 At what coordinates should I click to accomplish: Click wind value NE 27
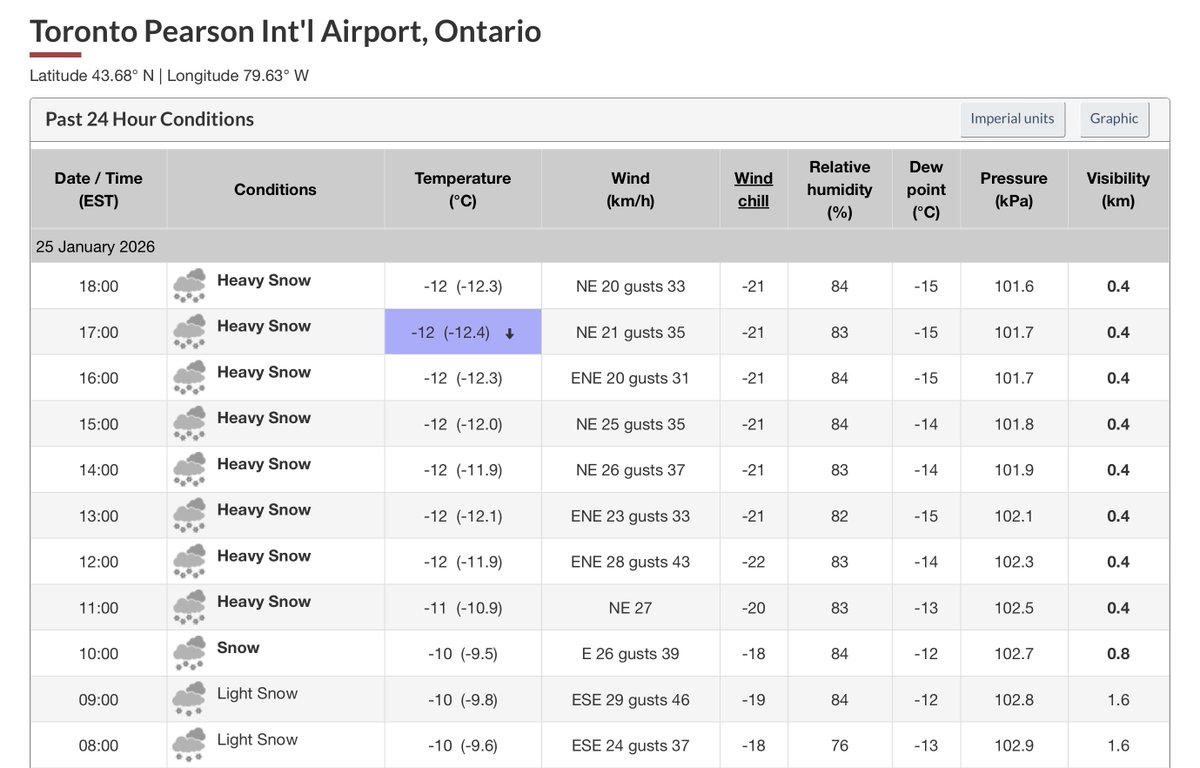point(631,608)
